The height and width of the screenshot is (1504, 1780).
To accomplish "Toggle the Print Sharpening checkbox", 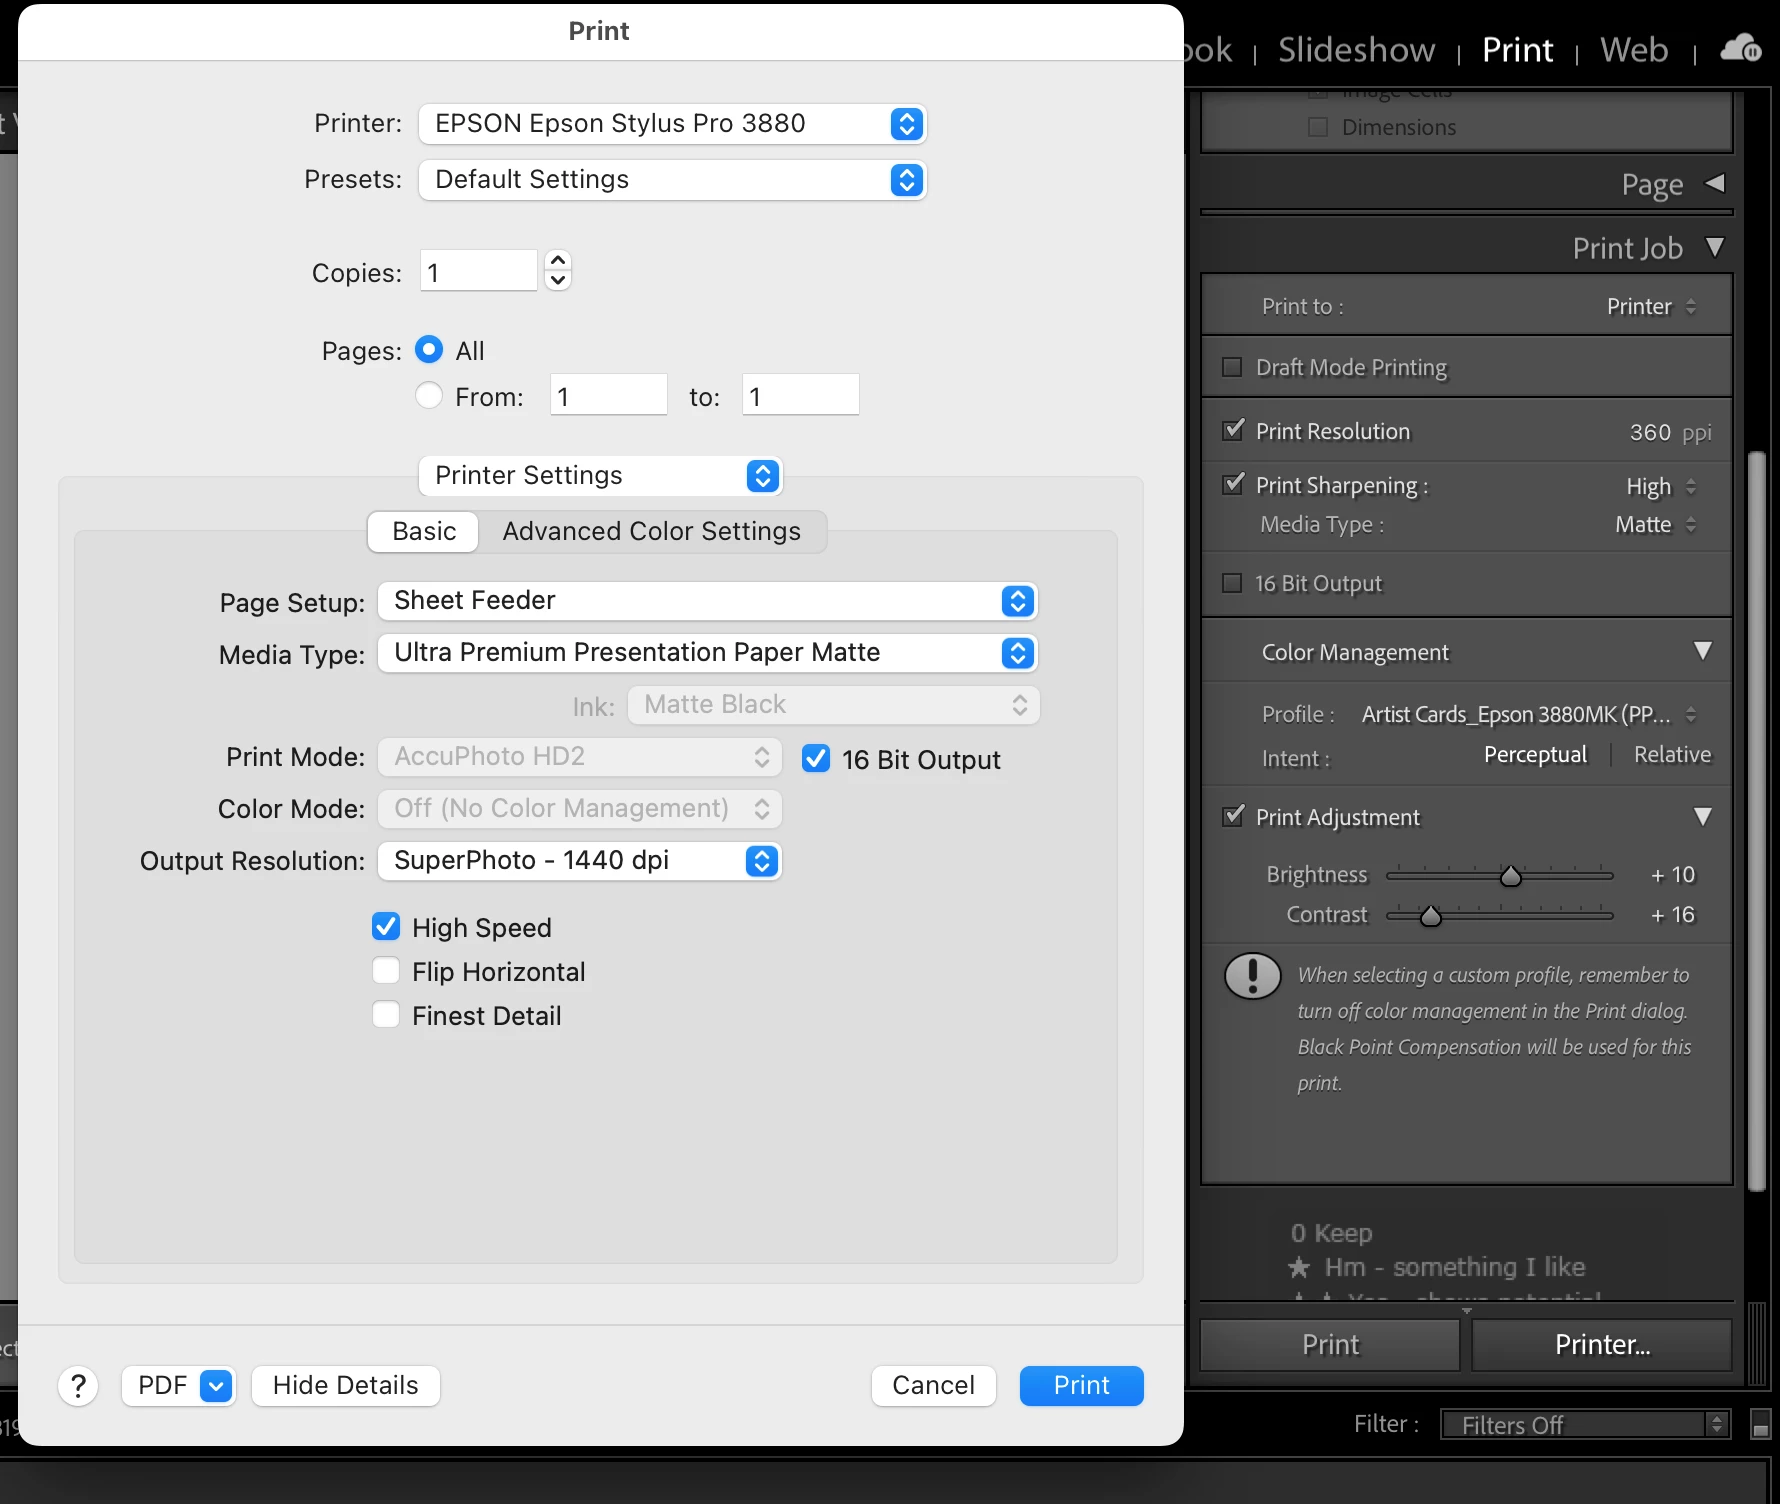I will pos(1234,484).
